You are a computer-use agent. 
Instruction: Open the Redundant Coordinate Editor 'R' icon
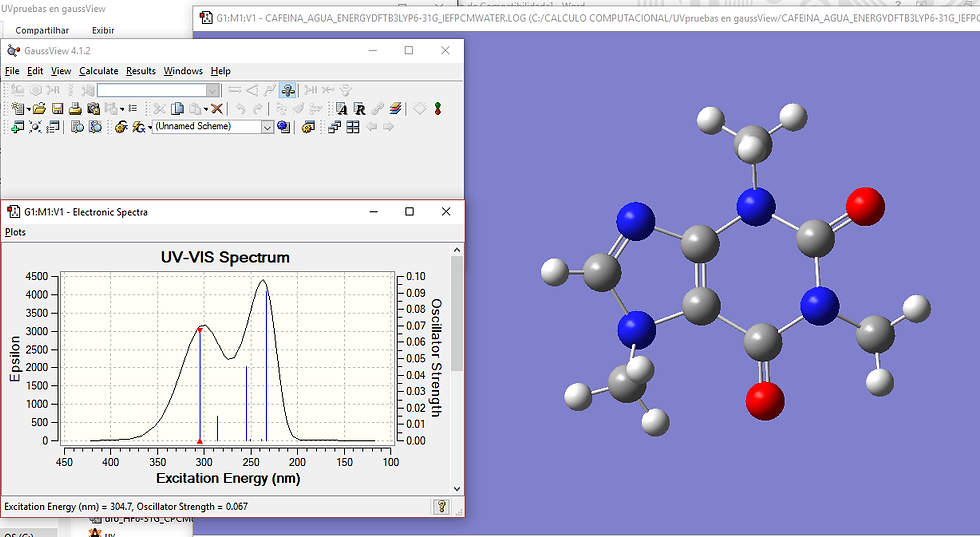pyautogui.click(x=359, y=109)
